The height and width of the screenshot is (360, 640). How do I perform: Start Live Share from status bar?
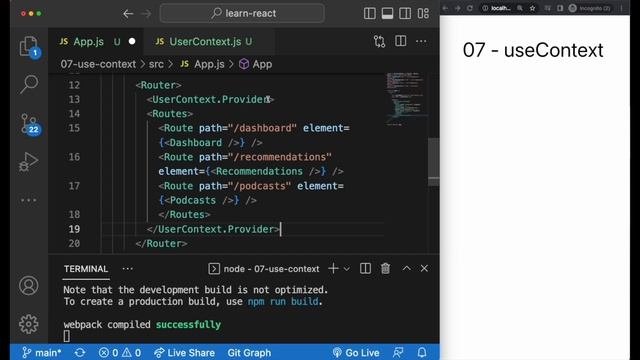click(184, 353)
